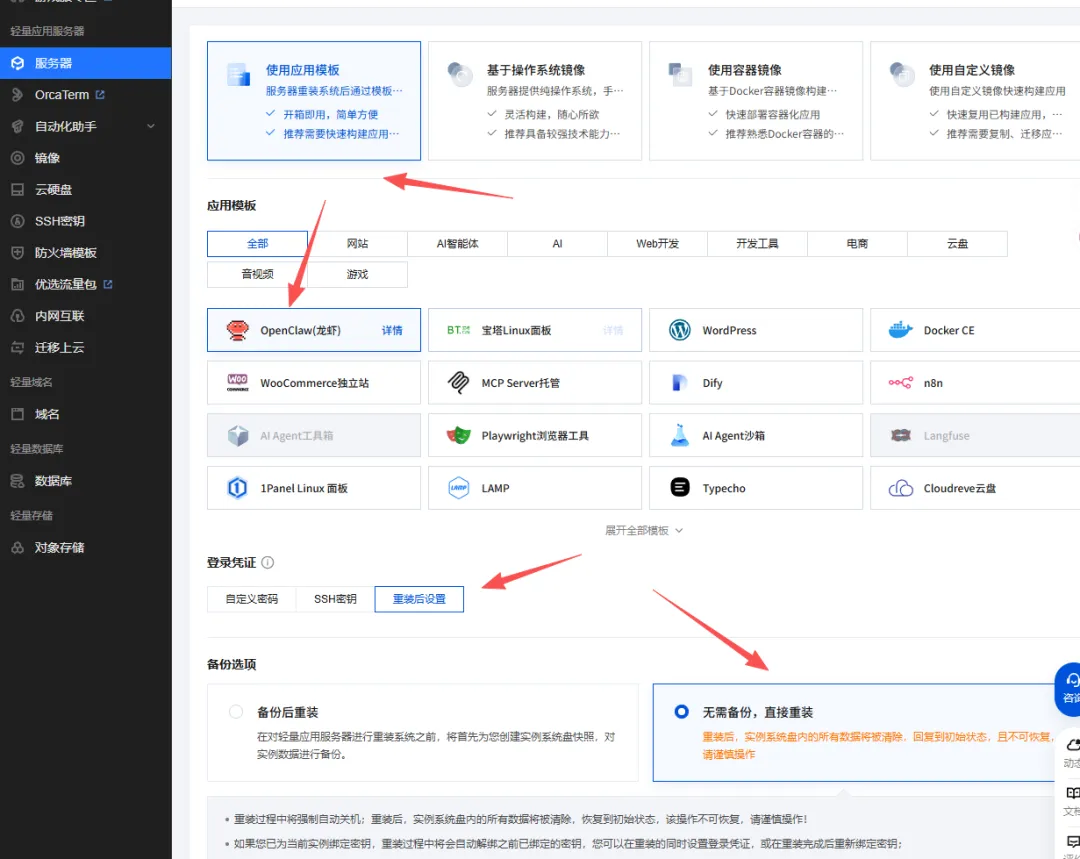Switch to the 电商 template tab
Image resolution: width=1080 pixels, height=859 pixels.
tap(858, 244)
